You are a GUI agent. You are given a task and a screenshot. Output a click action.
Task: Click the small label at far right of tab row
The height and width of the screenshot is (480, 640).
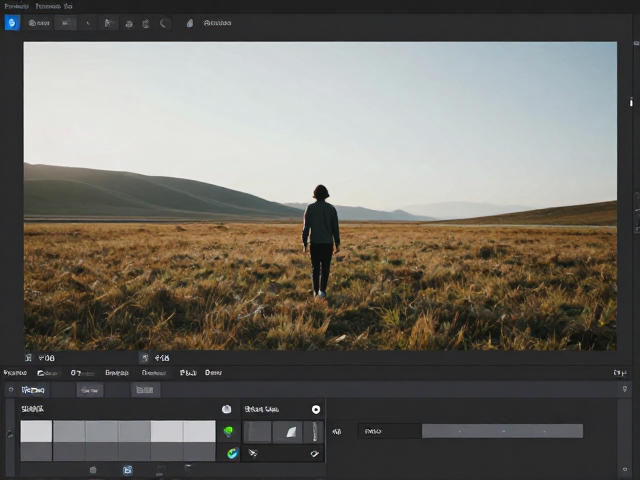[x=620, y=373]
